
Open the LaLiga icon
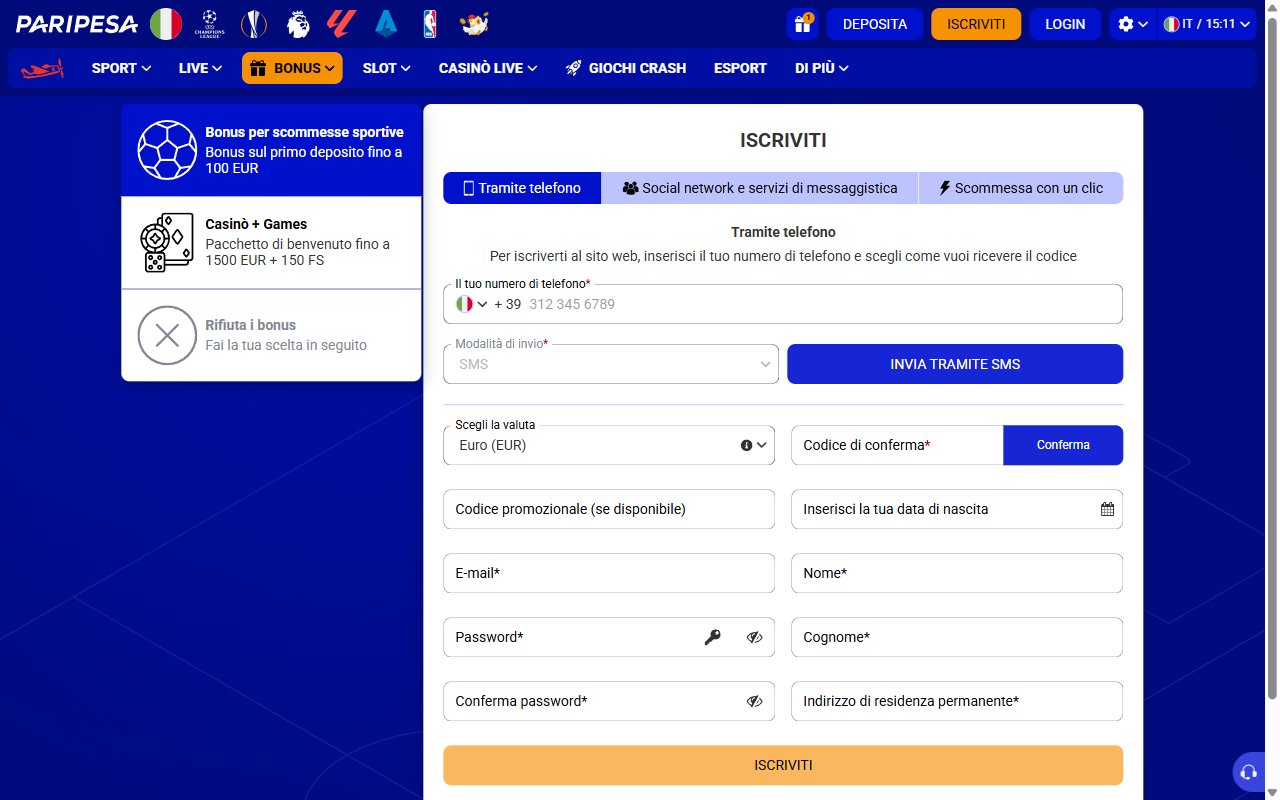(x=342, y=24)
